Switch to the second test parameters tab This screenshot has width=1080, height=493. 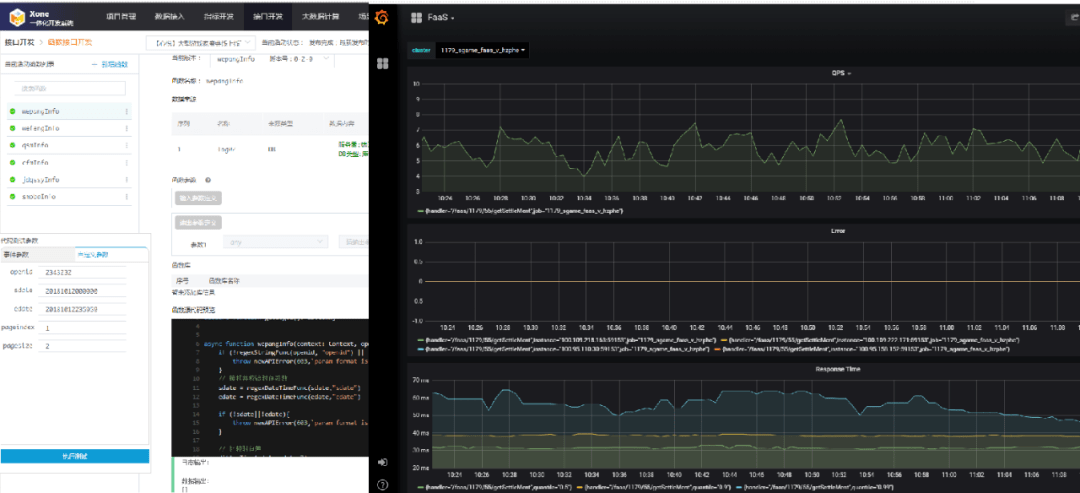pos(94,255)
